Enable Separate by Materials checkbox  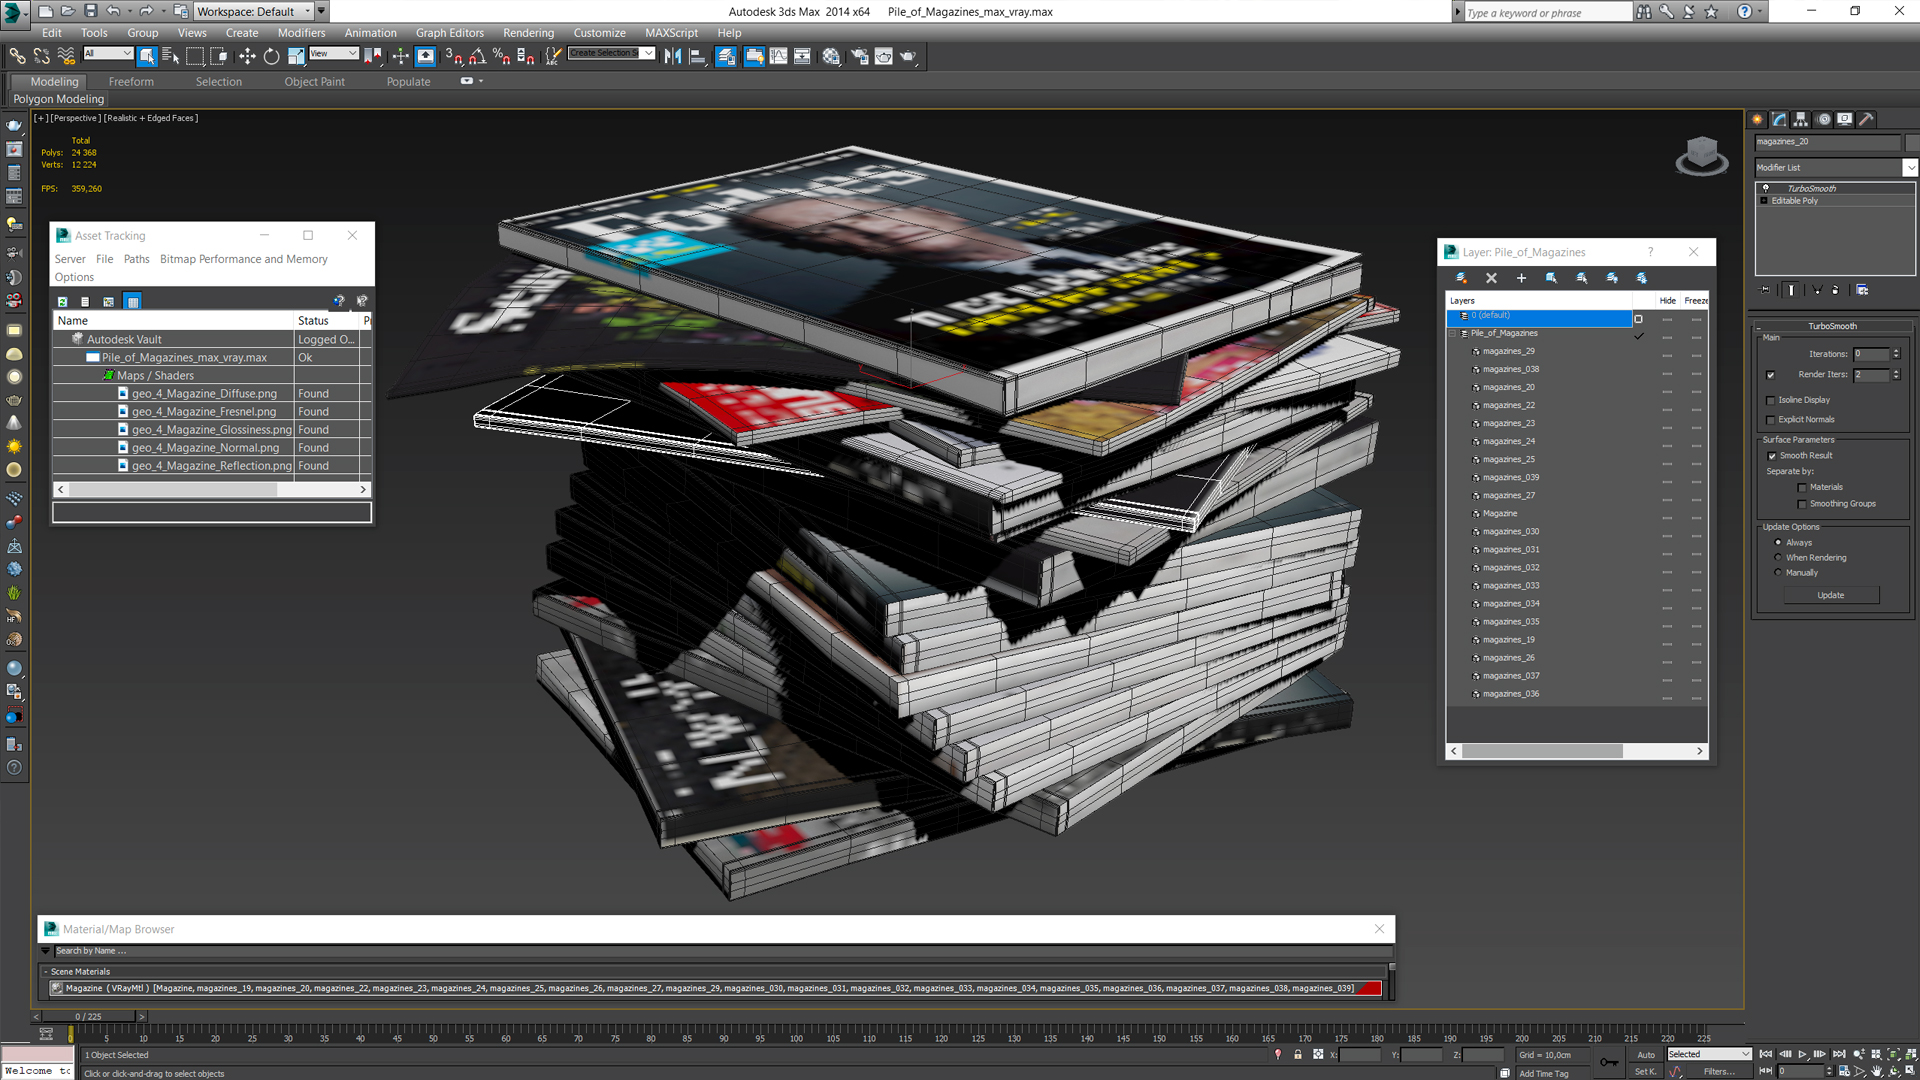tap(1802, 488)
